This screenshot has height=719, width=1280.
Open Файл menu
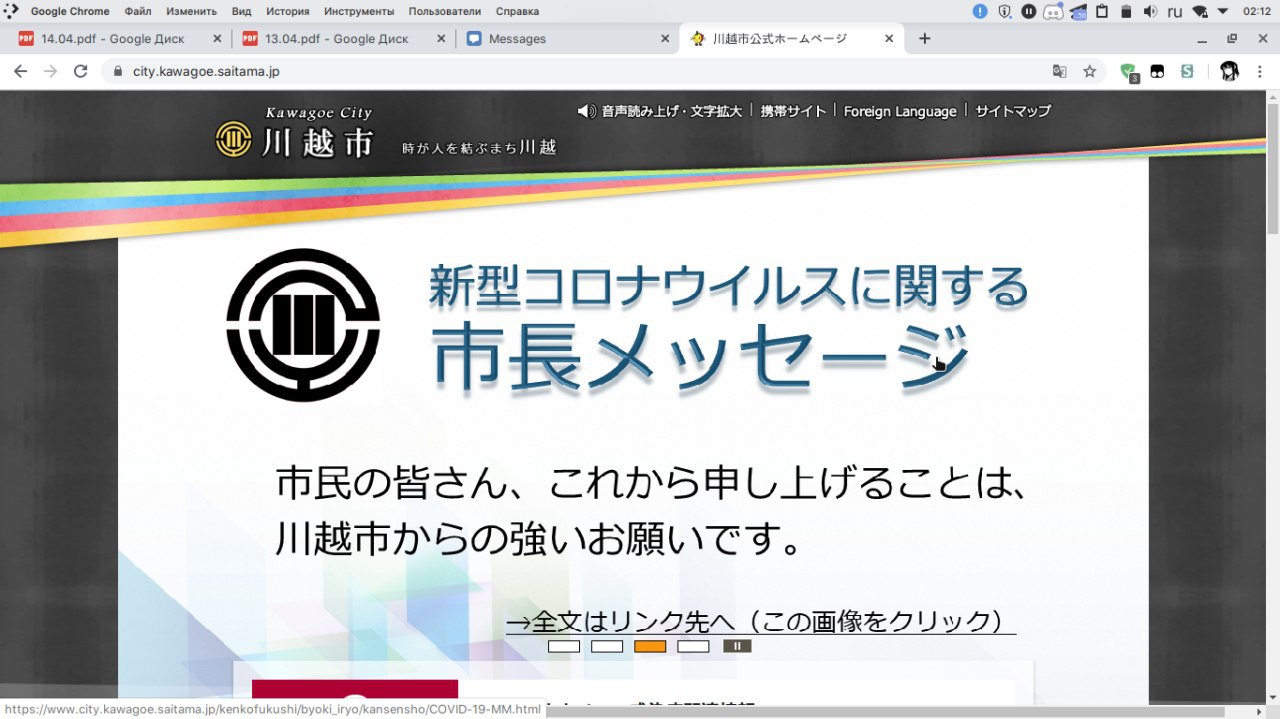pos(138,12)
